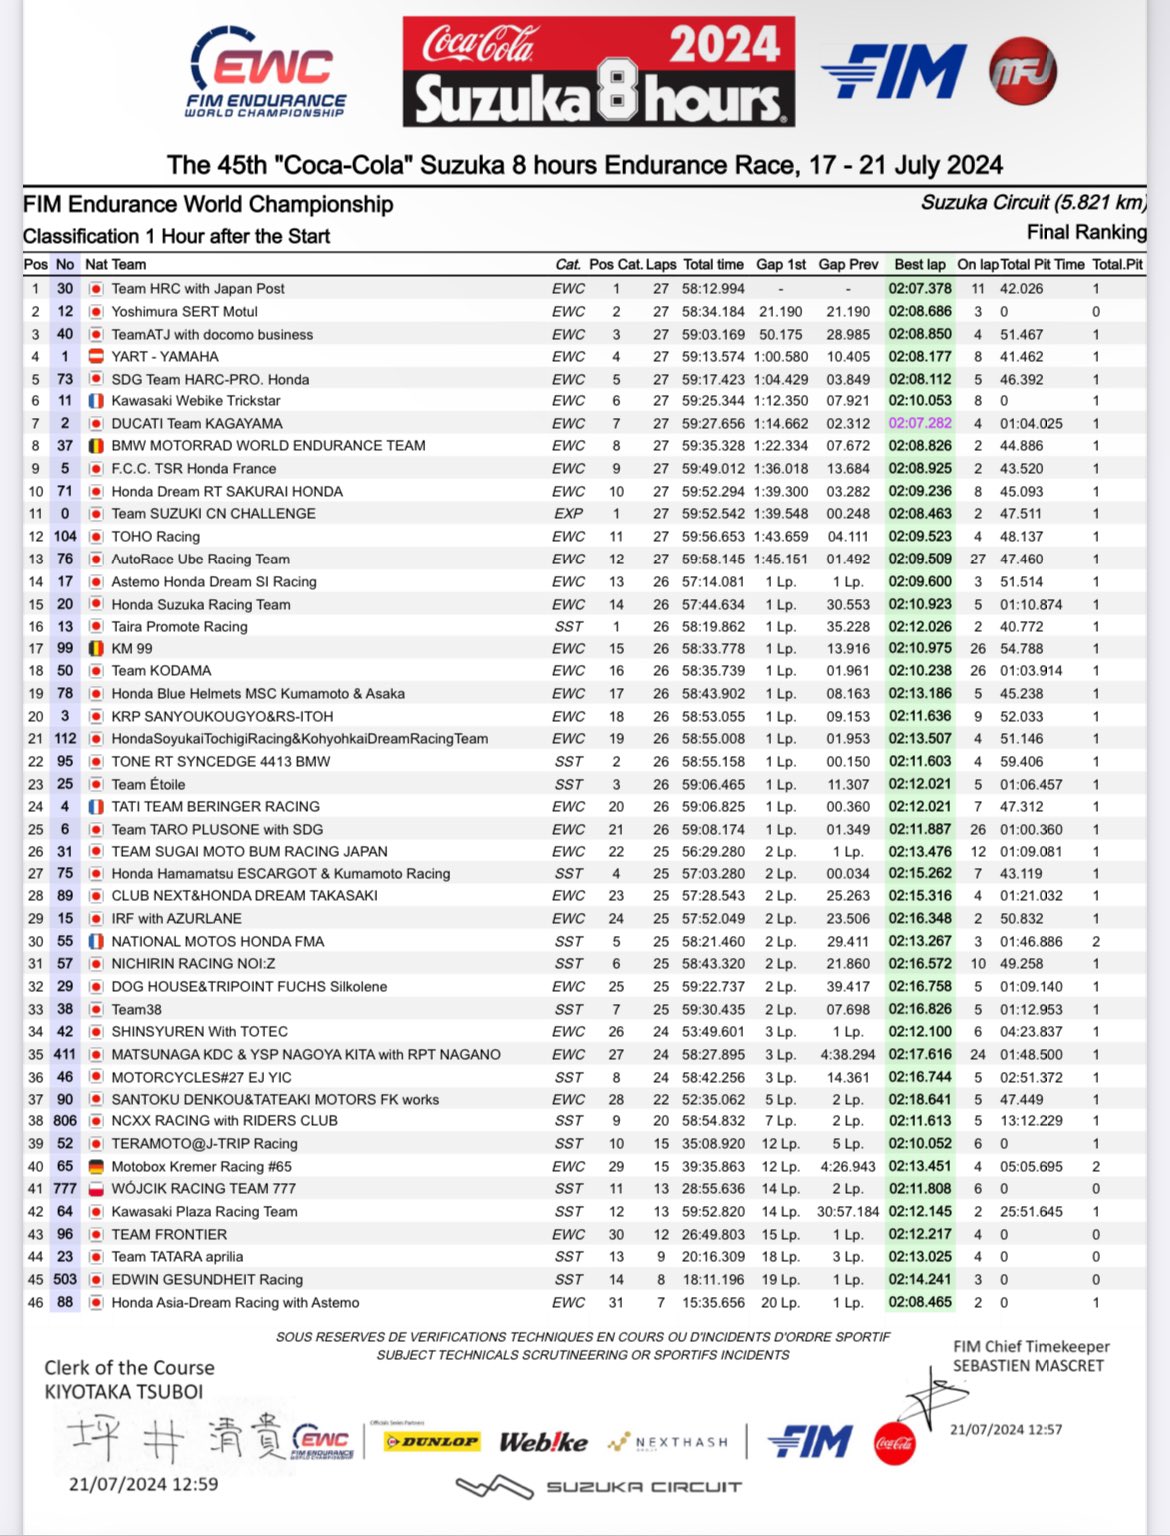
Task: Click the FIM Chief Timekeeper name Sebastien Mascret
Action: pos(1028,1366)
